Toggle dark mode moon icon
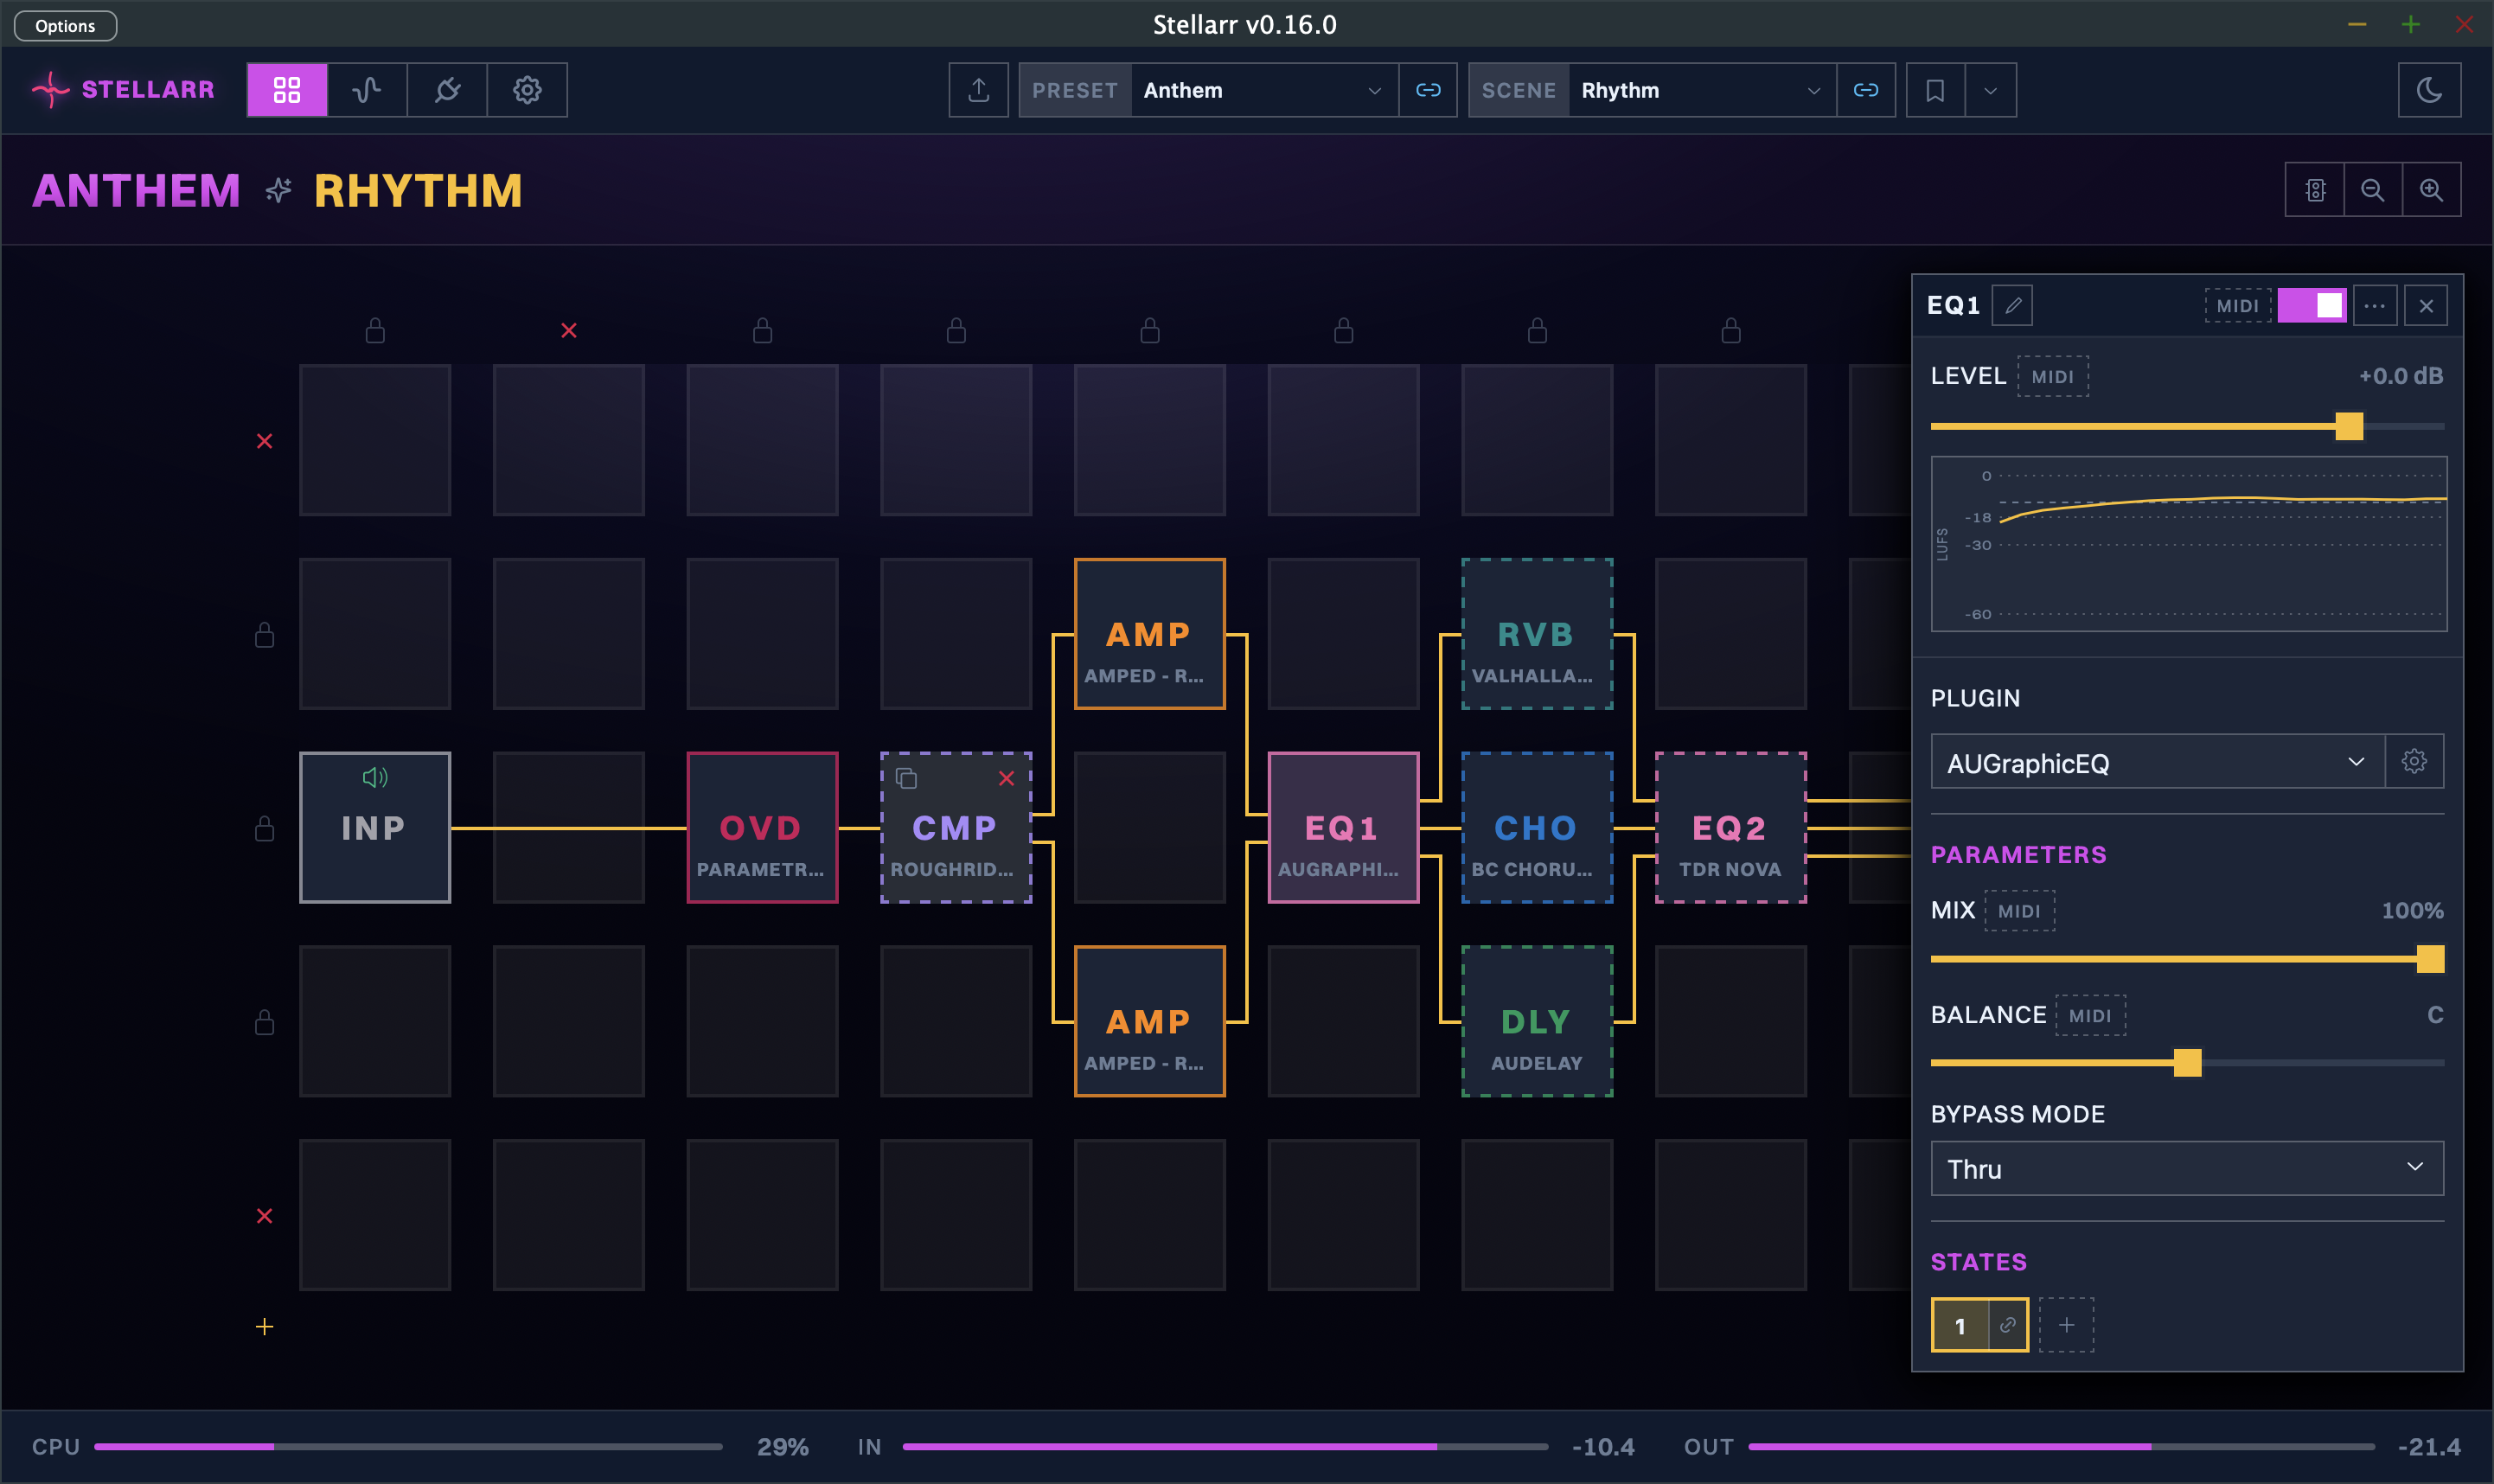 pyautogui.click(x=2429, y=90)
